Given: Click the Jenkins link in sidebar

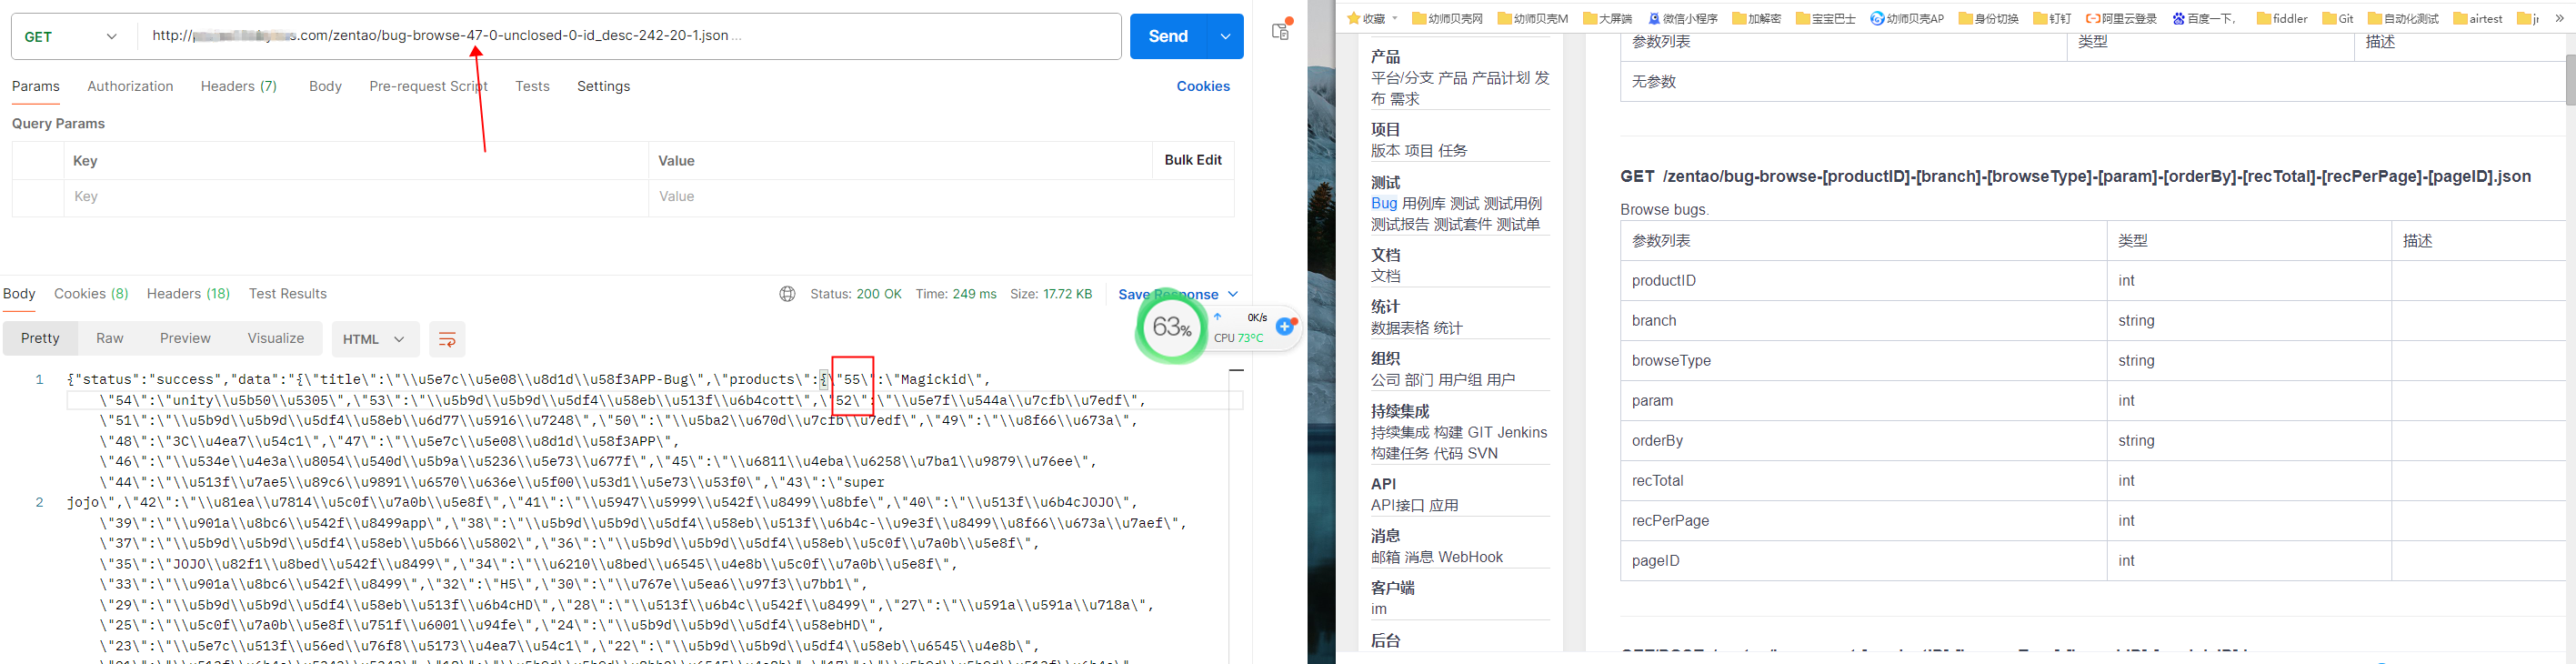Looking at the screenshot, I should click(x=1522, y=433).
